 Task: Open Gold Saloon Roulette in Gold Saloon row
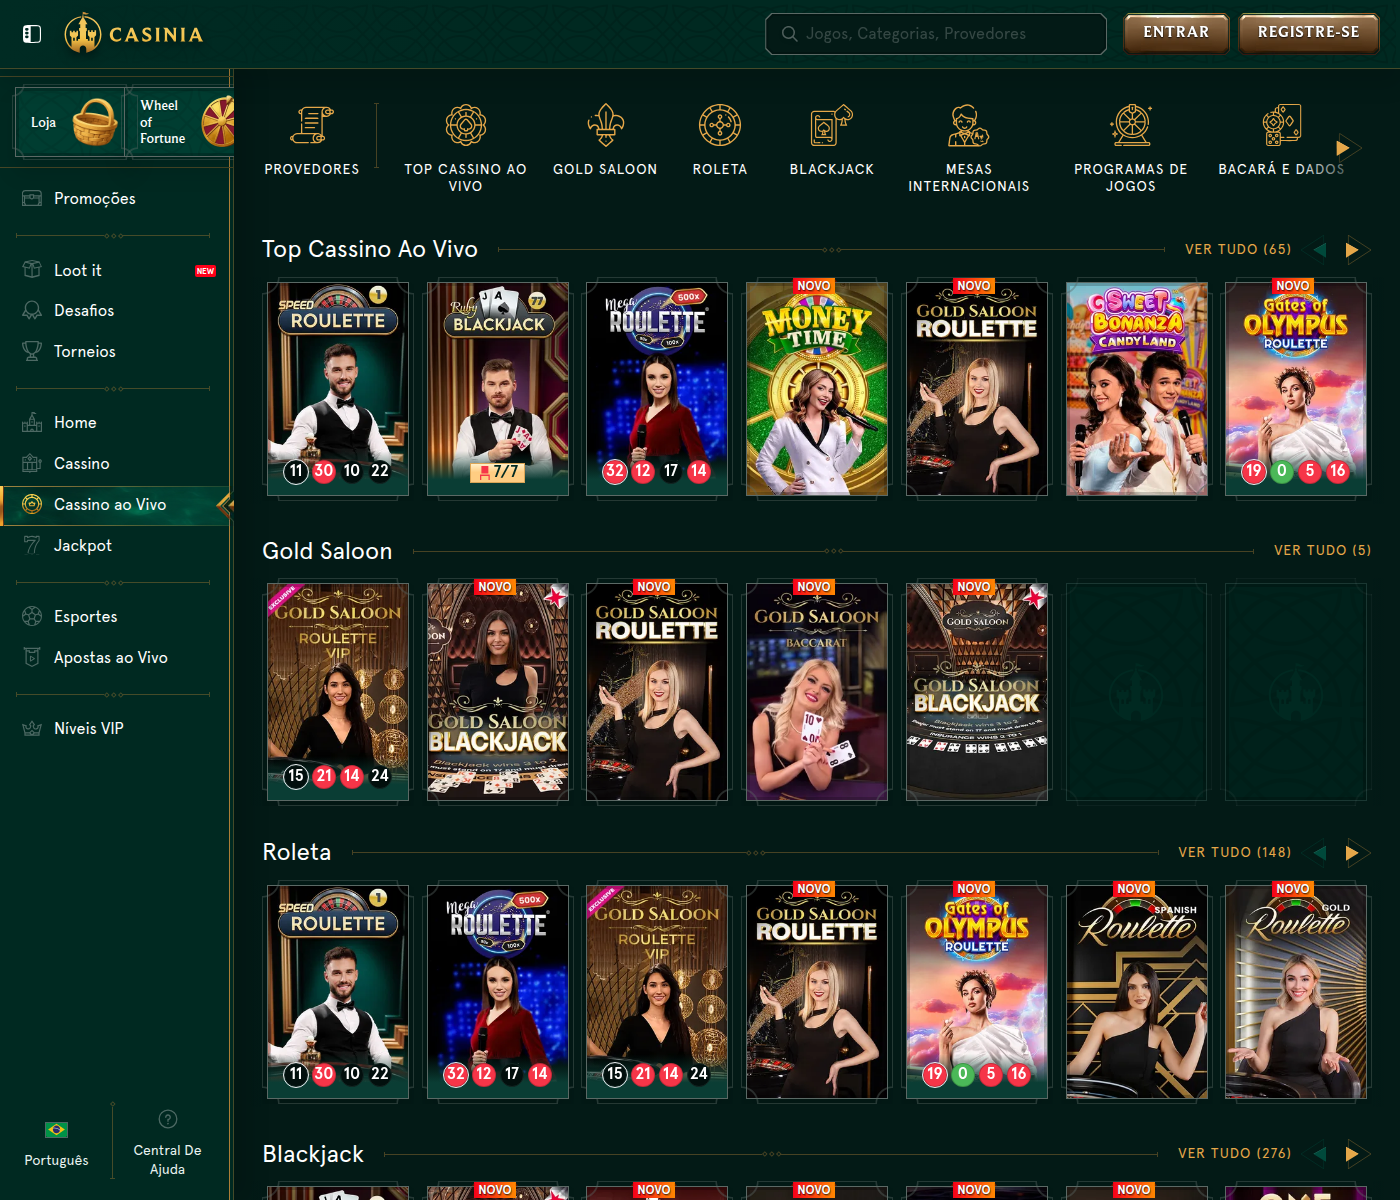point(657,692)
